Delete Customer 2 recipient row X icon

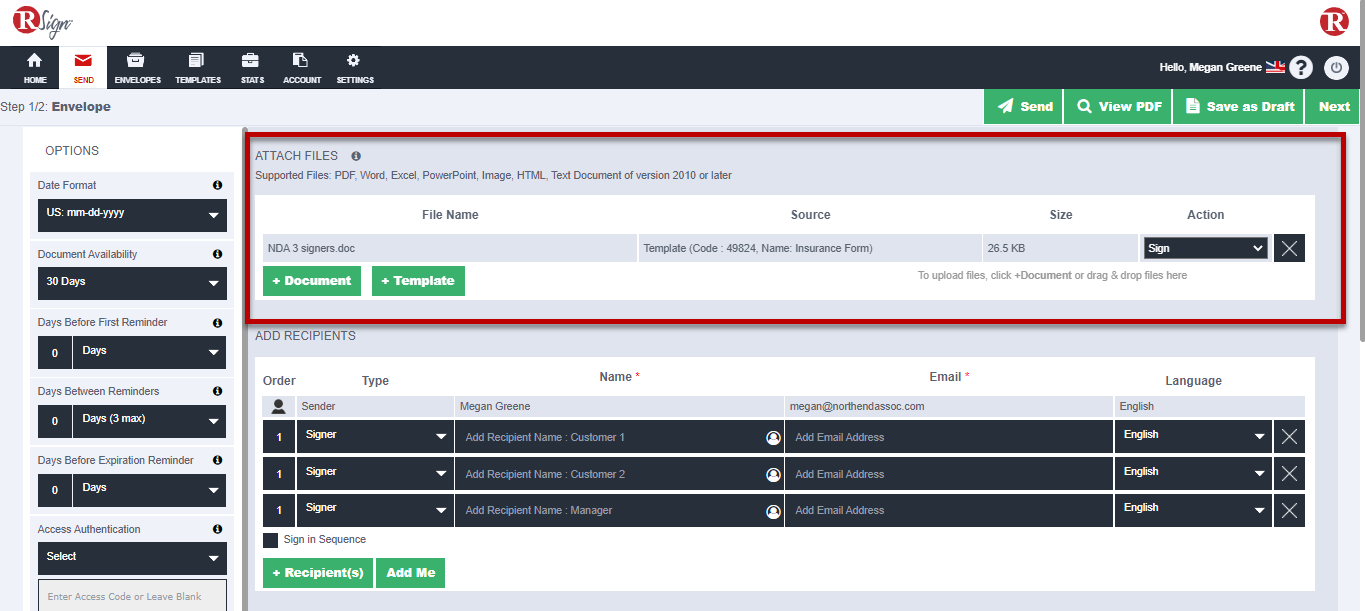pos(1289,474)
